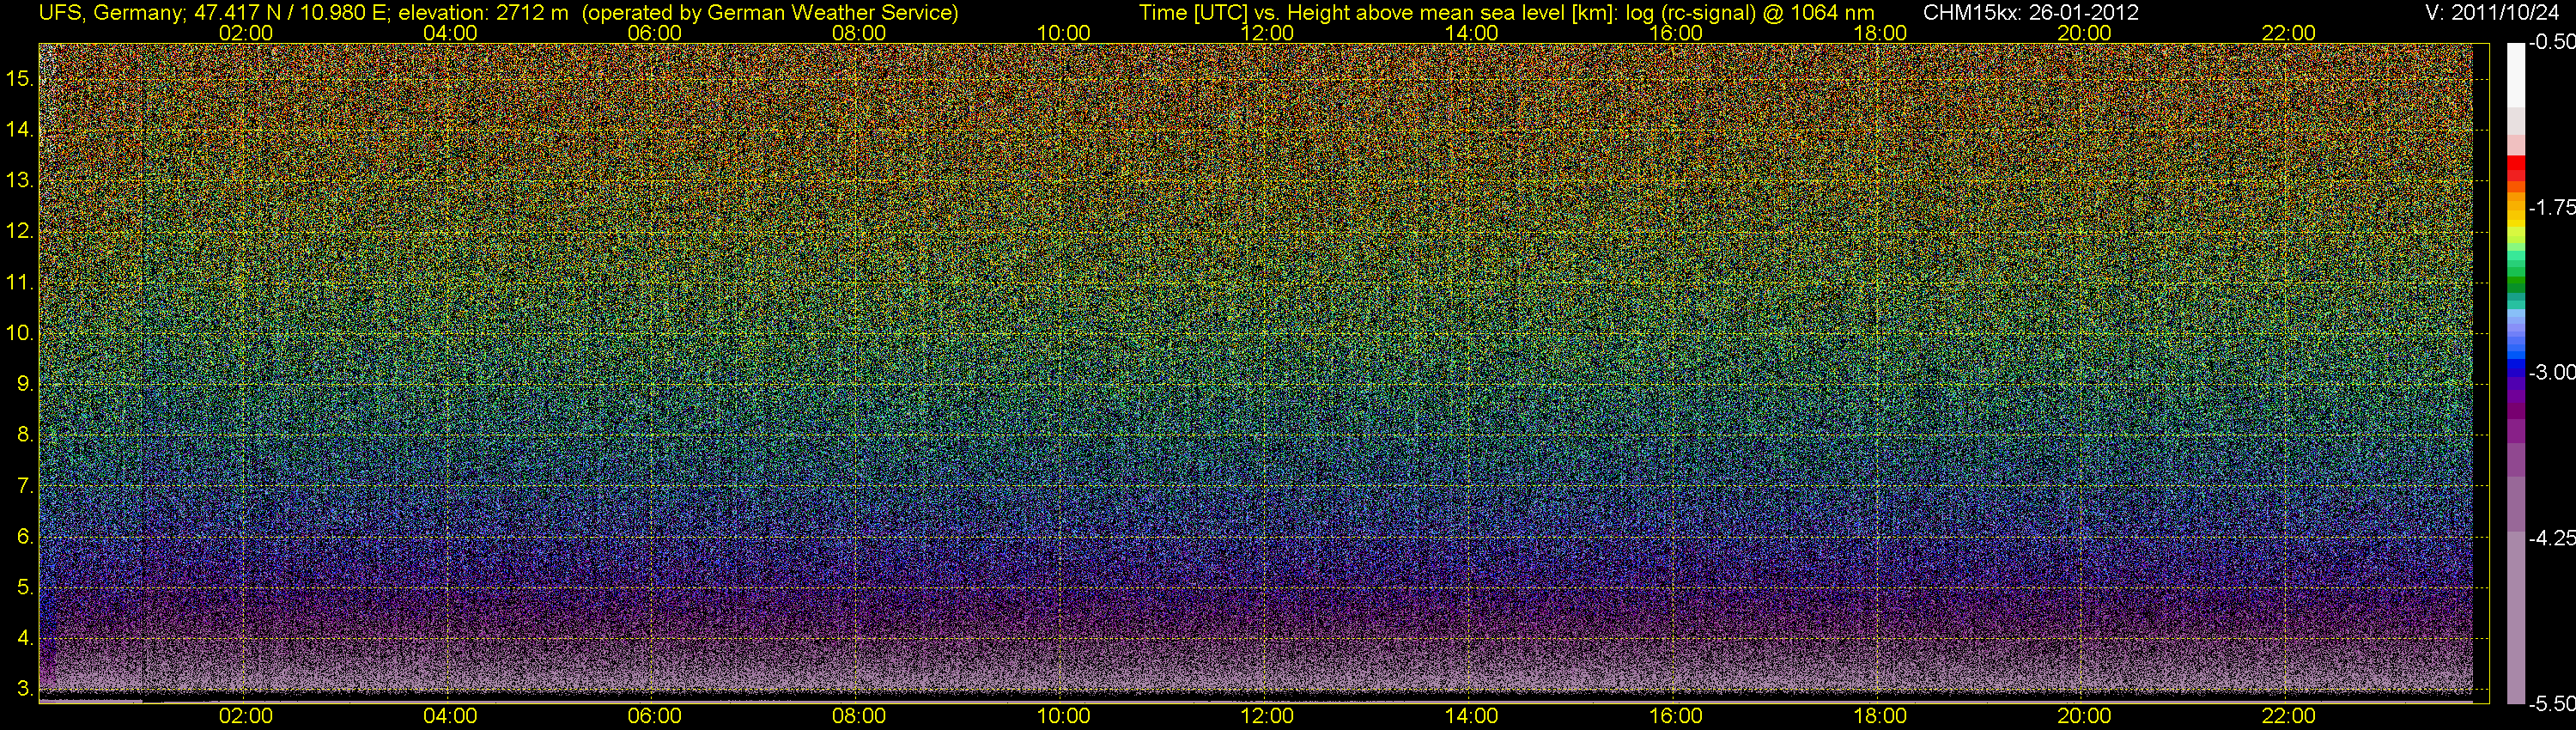The height and width of the screenshot is (730, 2576).
Task: Select 08:00 on the top time axis
Action: pos(858,33)
